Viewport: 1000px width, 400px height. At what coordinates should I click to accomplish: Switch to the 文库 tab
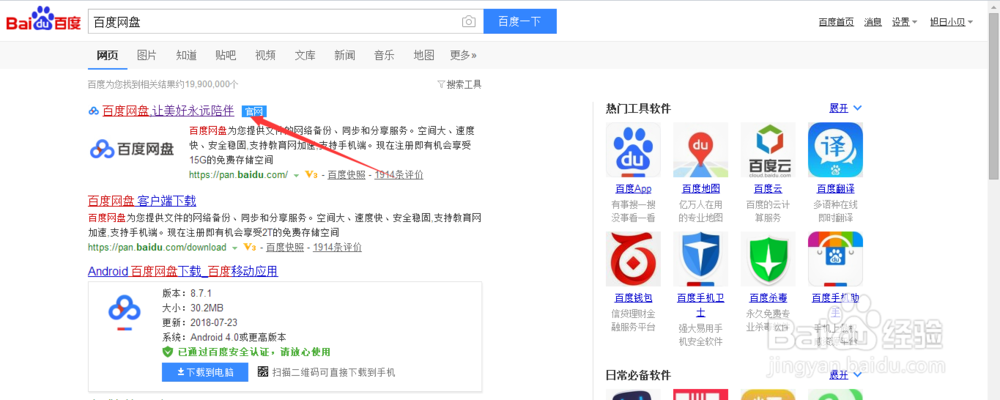pos(305,55)
